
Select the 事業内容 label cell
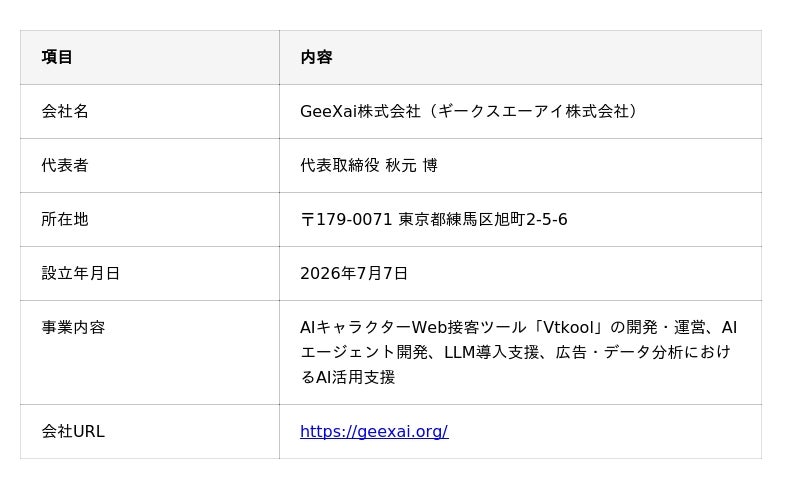tap(149, 352)
